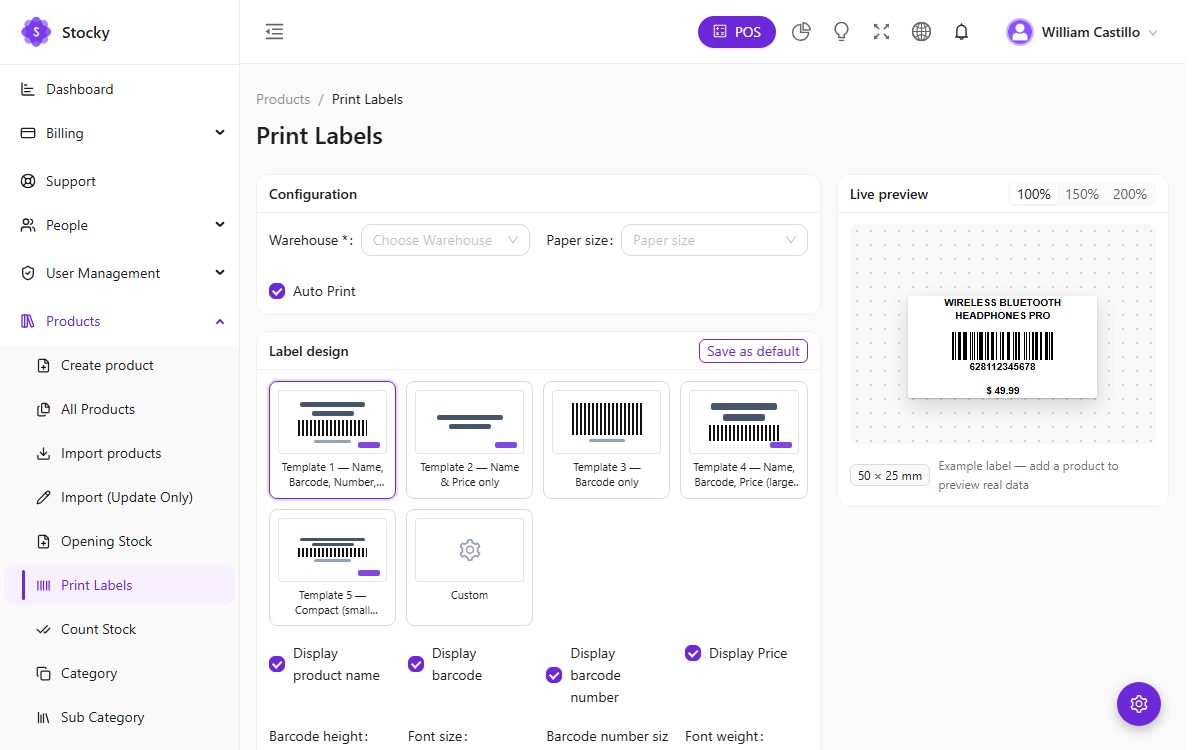Set live preview zoom to 150%
The width and height of the screenshot is (1200, 750).
[1082, 194]
